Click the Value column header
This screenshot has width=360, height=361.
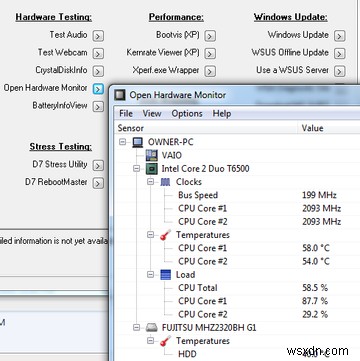pos(329,128)
